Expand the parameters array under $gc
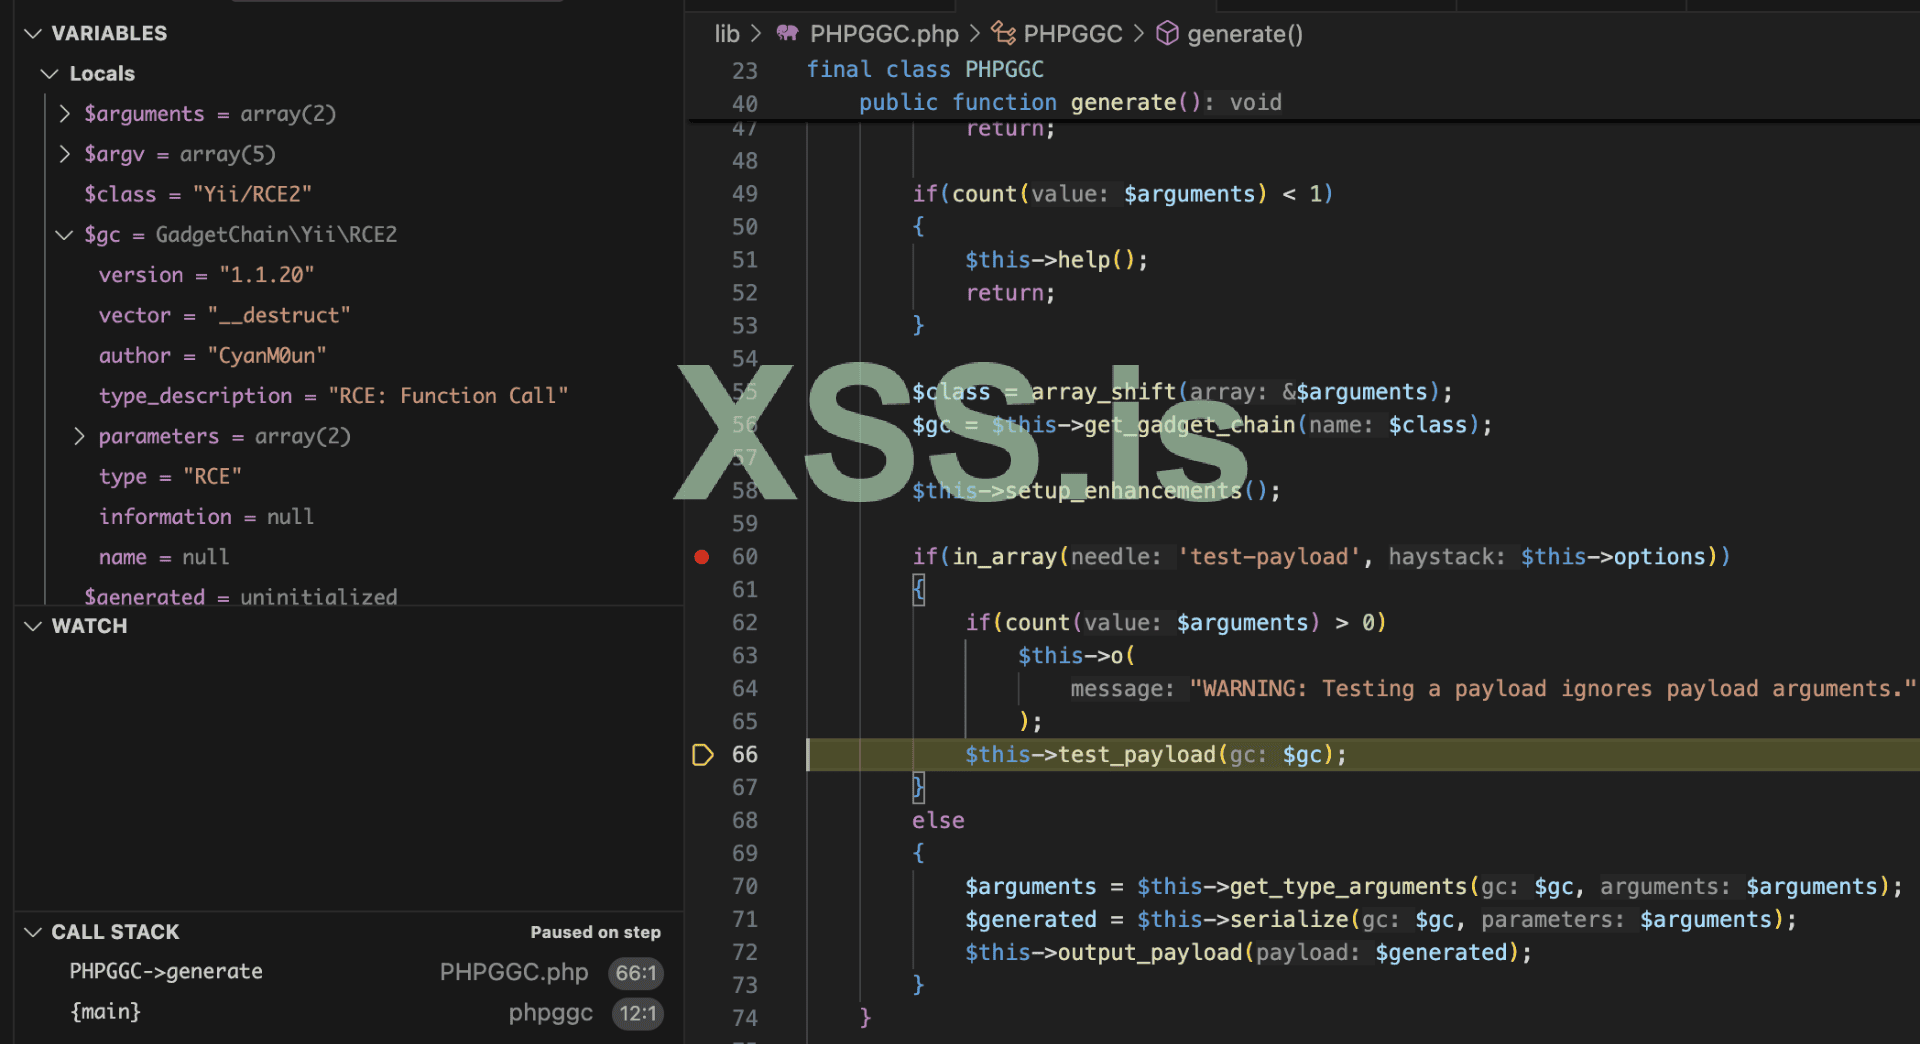Image resolution: width=1920 pixels, height=1044 pixels. point(80,437)
